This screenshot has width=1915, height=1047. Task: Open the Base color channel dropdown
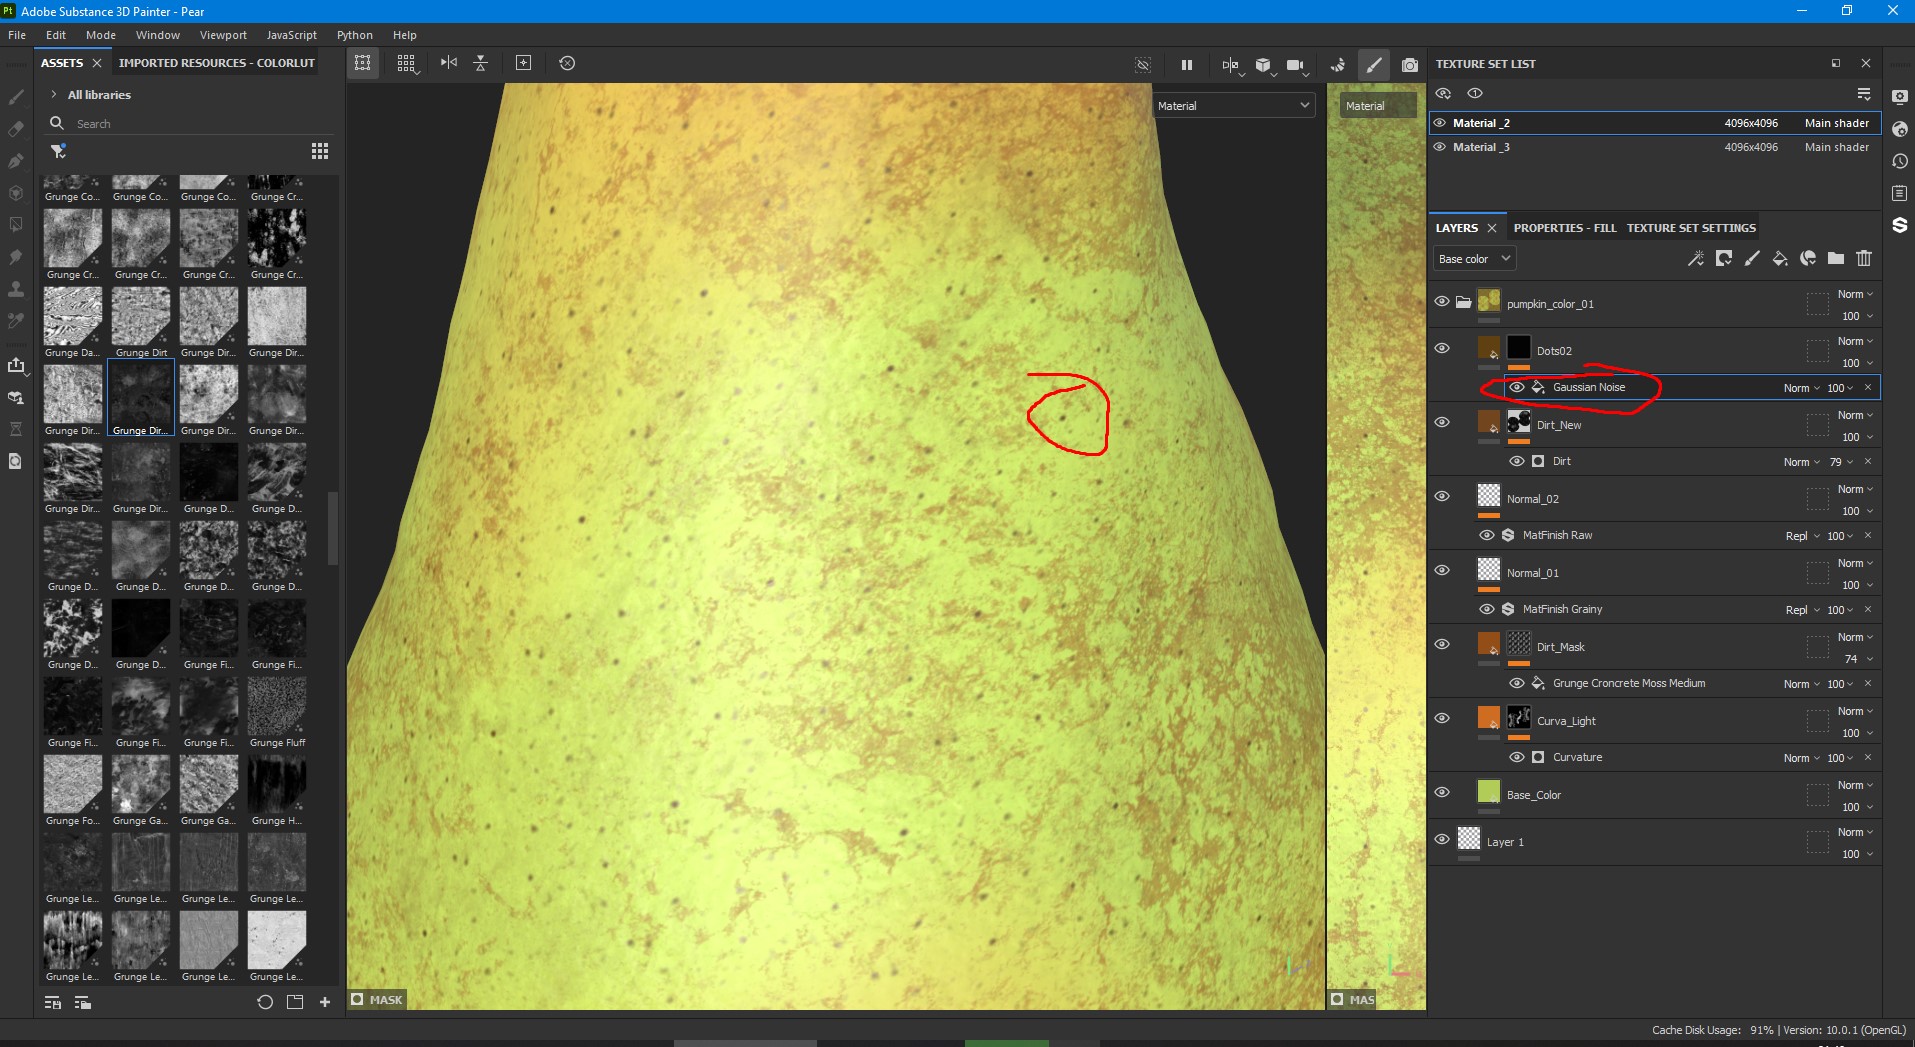point(1474,259)
